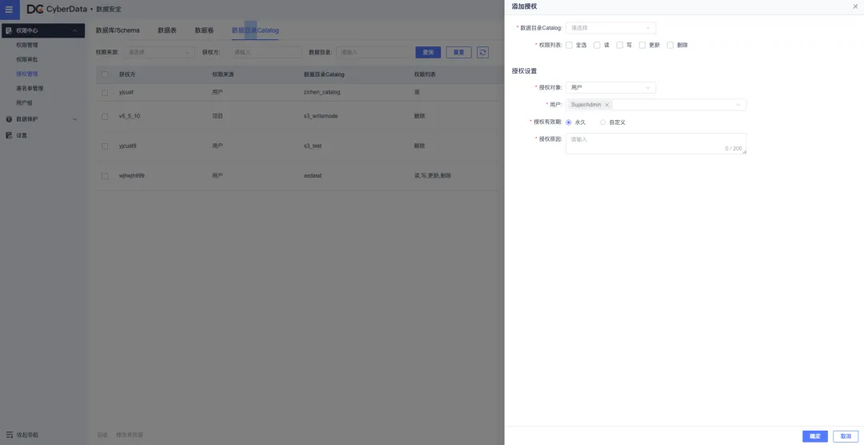This screenshot has width=864, height=445.
Task: Click the 数据目录 filter input field
Action: pos(372,52)
